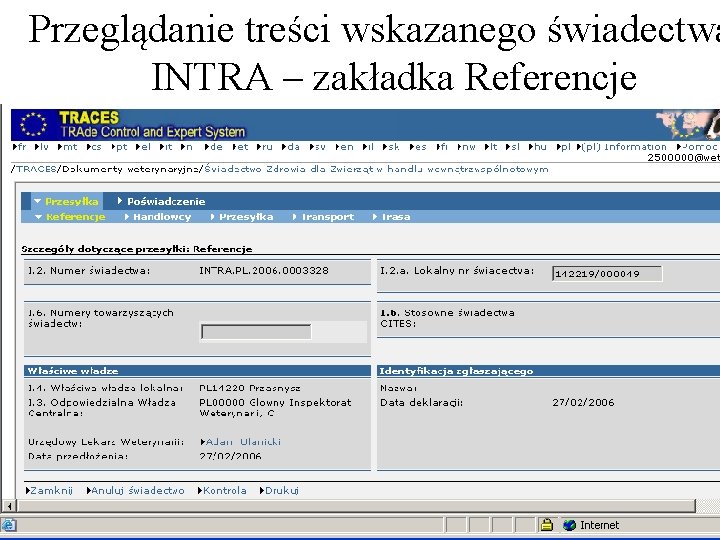Open the Kontrola link
The width and height of the screenshot is (720, 540).
click(222, 490)
